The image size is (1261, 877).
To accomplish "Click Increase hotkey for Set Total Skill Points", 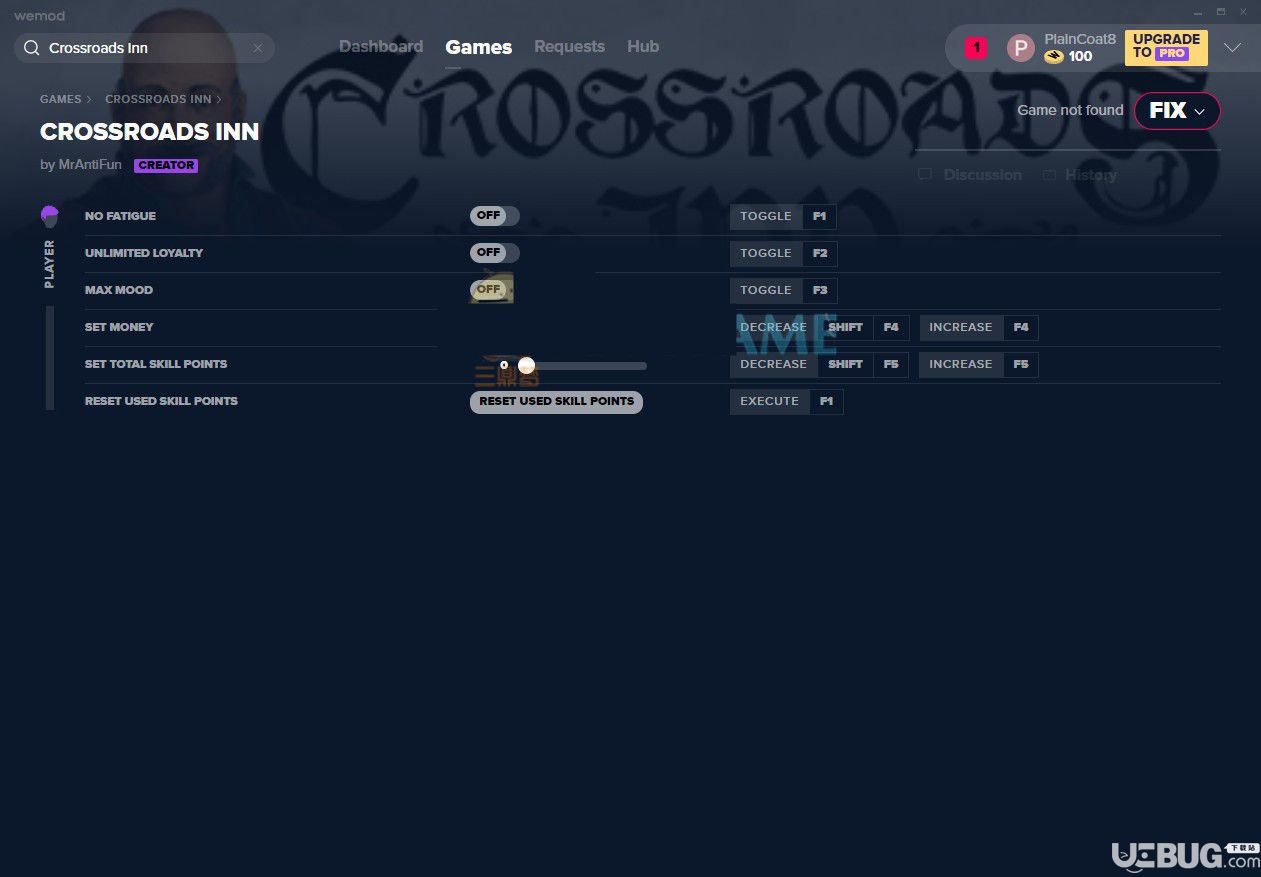I will pyautogui.click(x=979, y=364).
